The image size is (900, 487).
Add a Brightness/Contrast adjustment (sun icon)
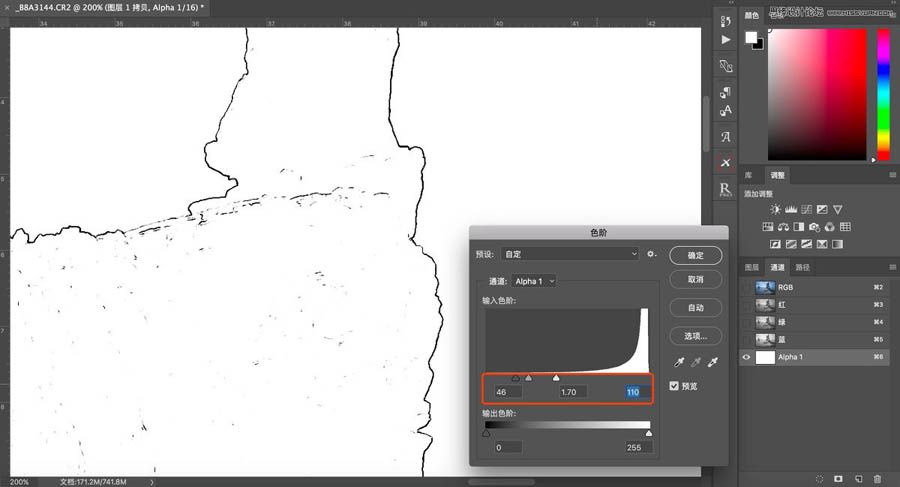click(775, 209)
